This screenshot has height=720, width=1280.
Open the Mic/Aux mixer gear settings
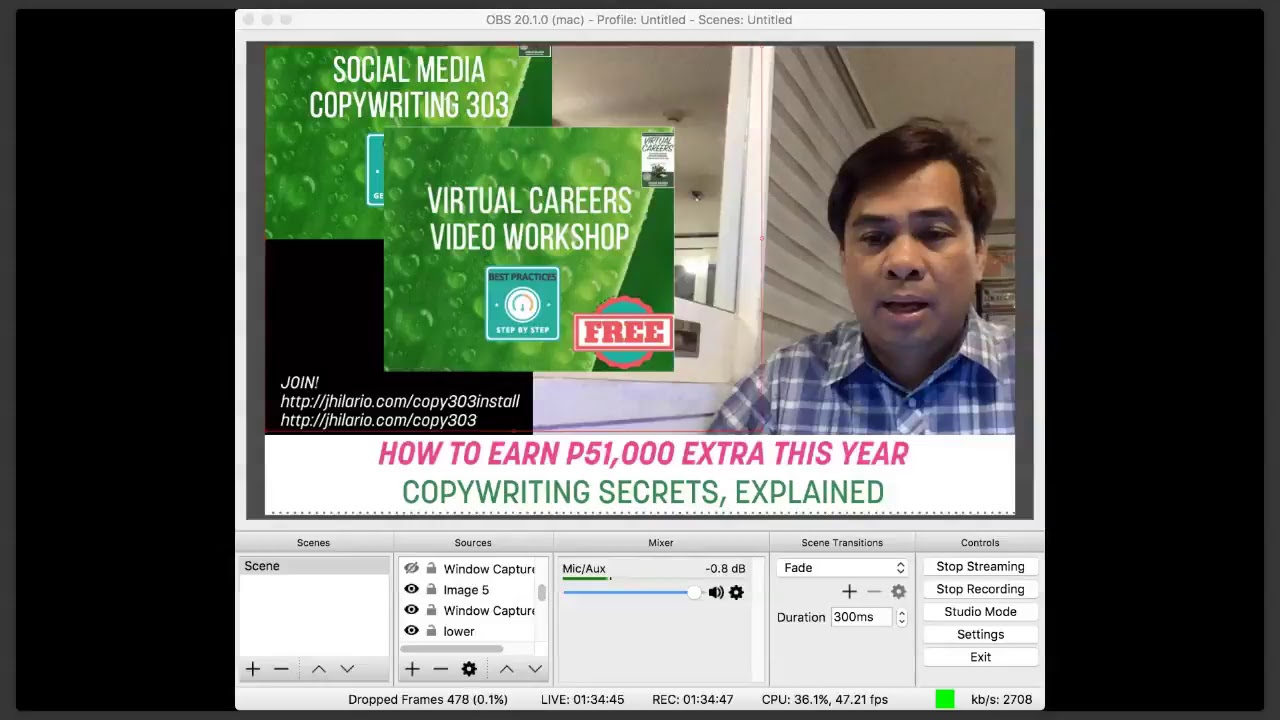click(736, 593)
